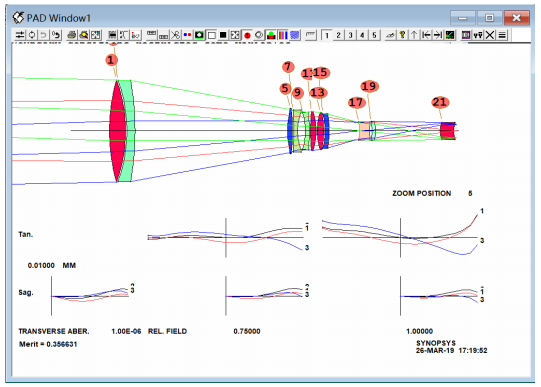541x387 pixels.
Task: Toggle the black filled square background button
Action: (223, 35)
